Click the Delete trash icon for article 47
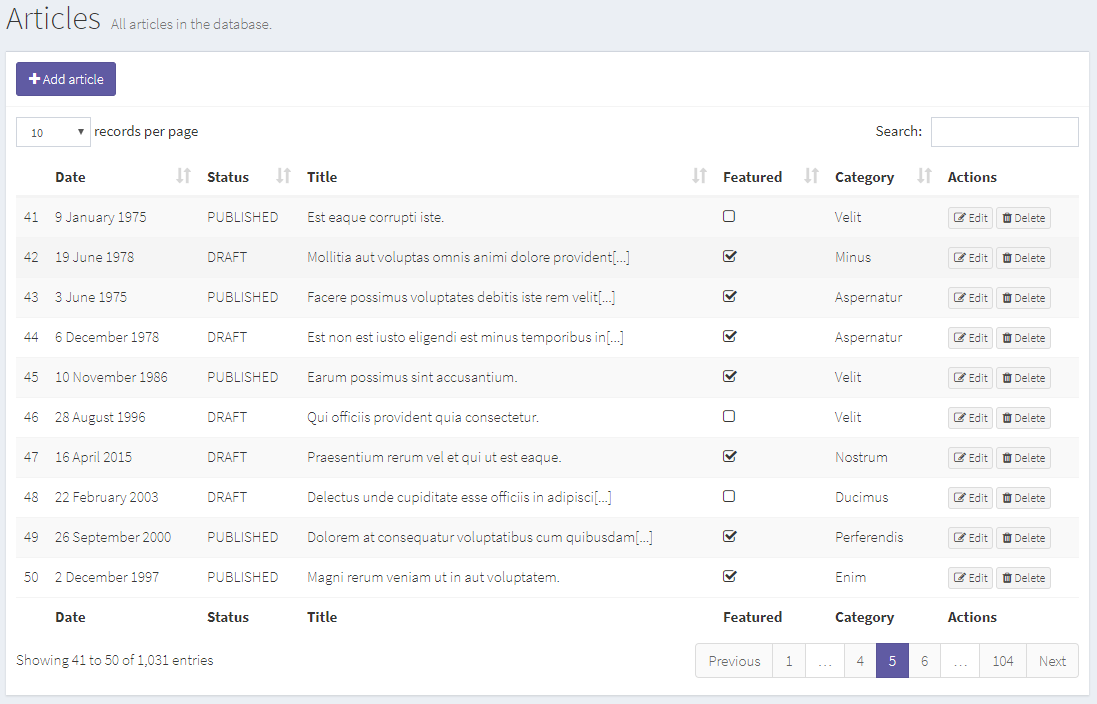 [1008, 457]
